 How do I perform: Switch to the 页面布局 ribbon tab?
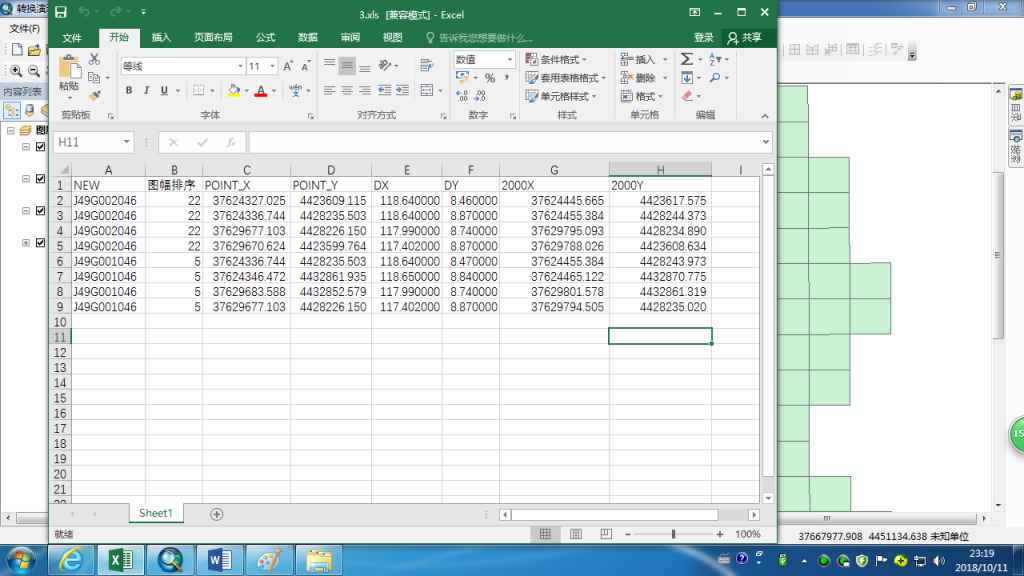click(213, 38)
